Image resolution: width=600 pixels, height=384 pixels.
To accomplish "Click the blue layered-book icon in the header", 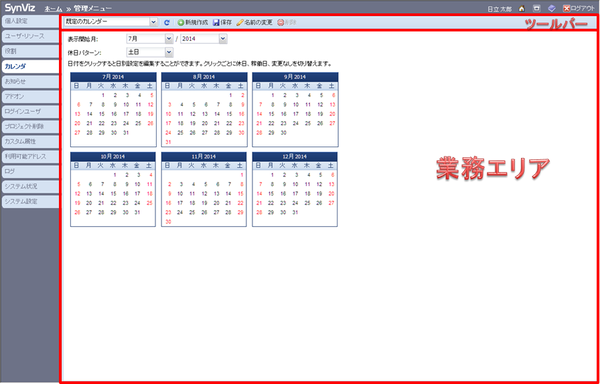I will [x=551, y=8].
